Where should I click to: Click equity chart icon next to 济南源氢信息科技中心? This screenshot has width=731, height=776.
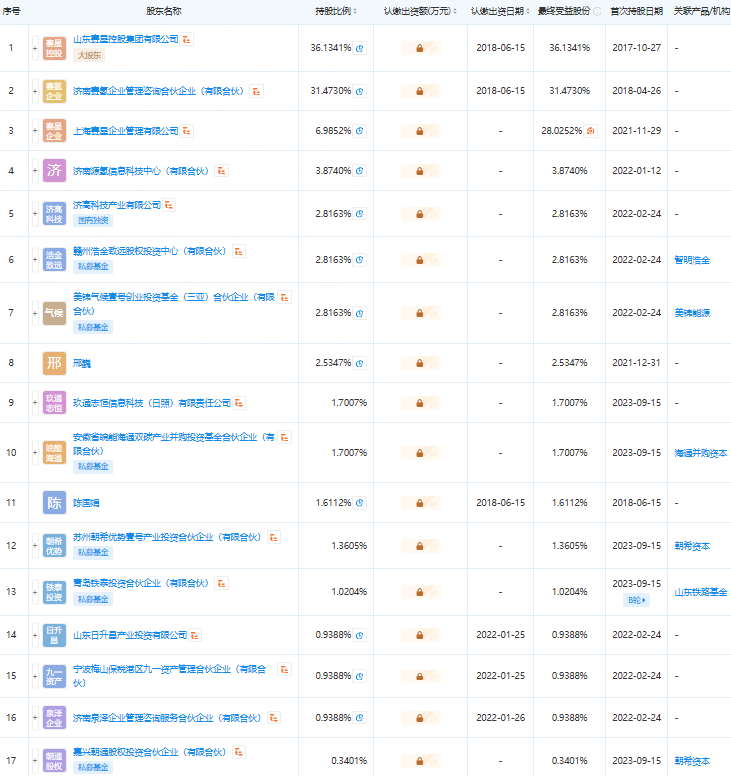coord(222,171)
